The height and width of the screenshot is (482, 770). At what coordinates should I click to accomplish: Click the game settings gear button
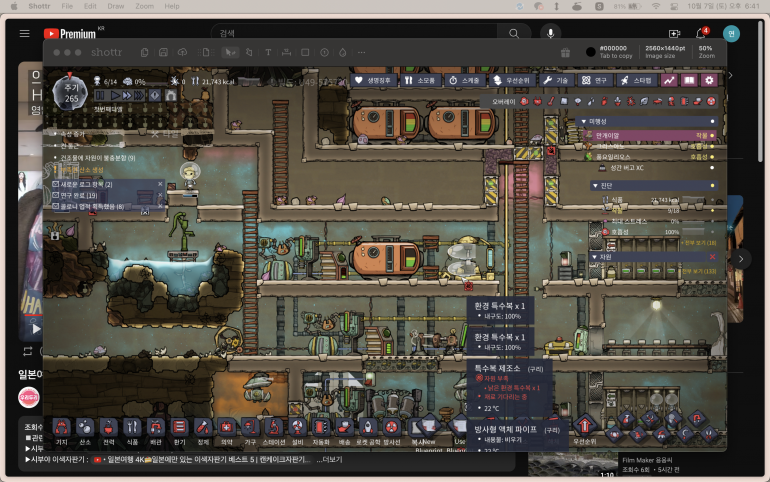pyautogui.click(x=709, y=80)
